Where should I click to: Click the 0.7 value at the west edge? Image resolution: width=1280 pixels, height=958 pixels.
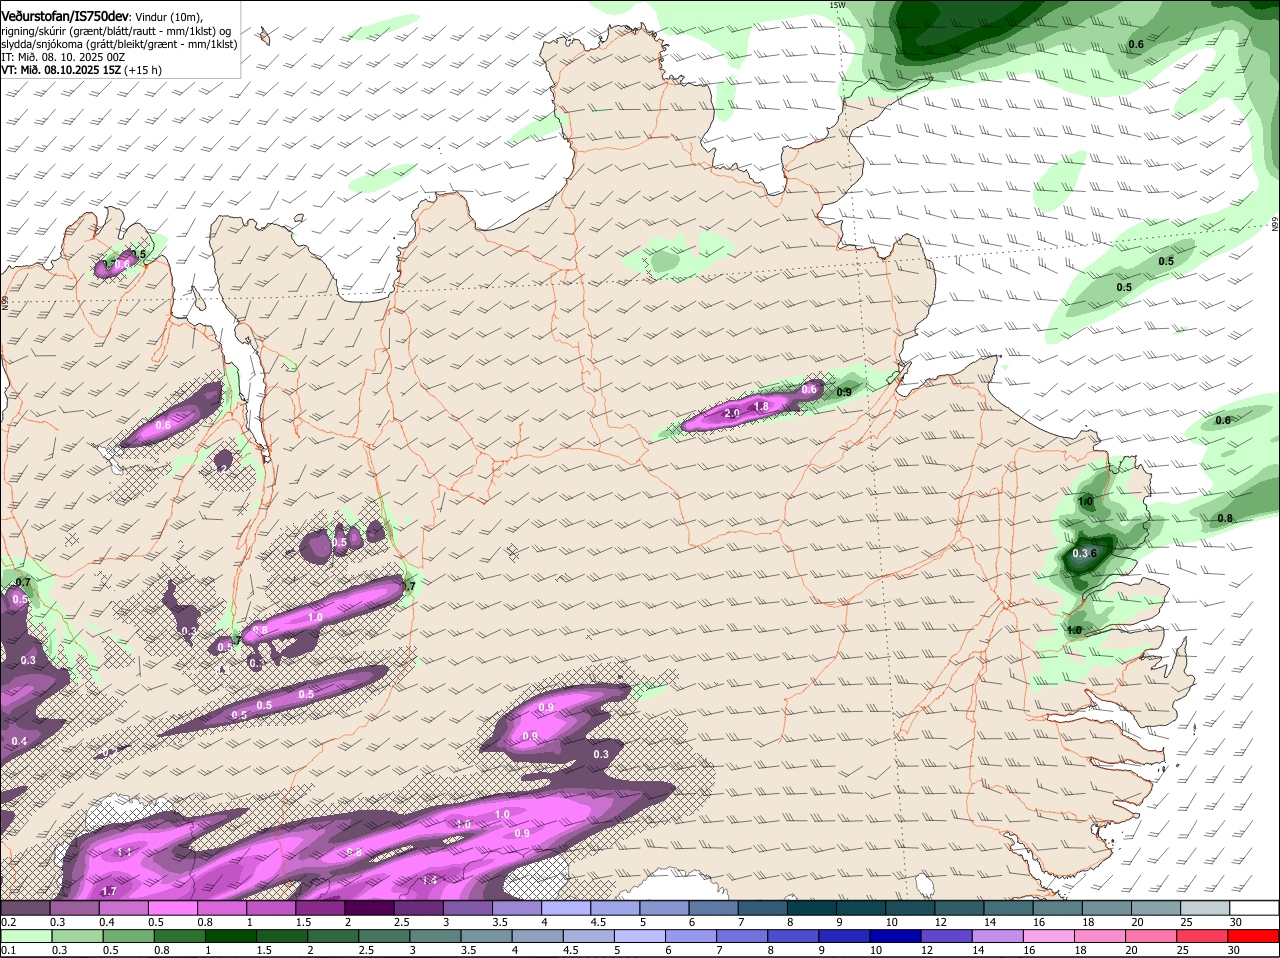click(23, 582)
